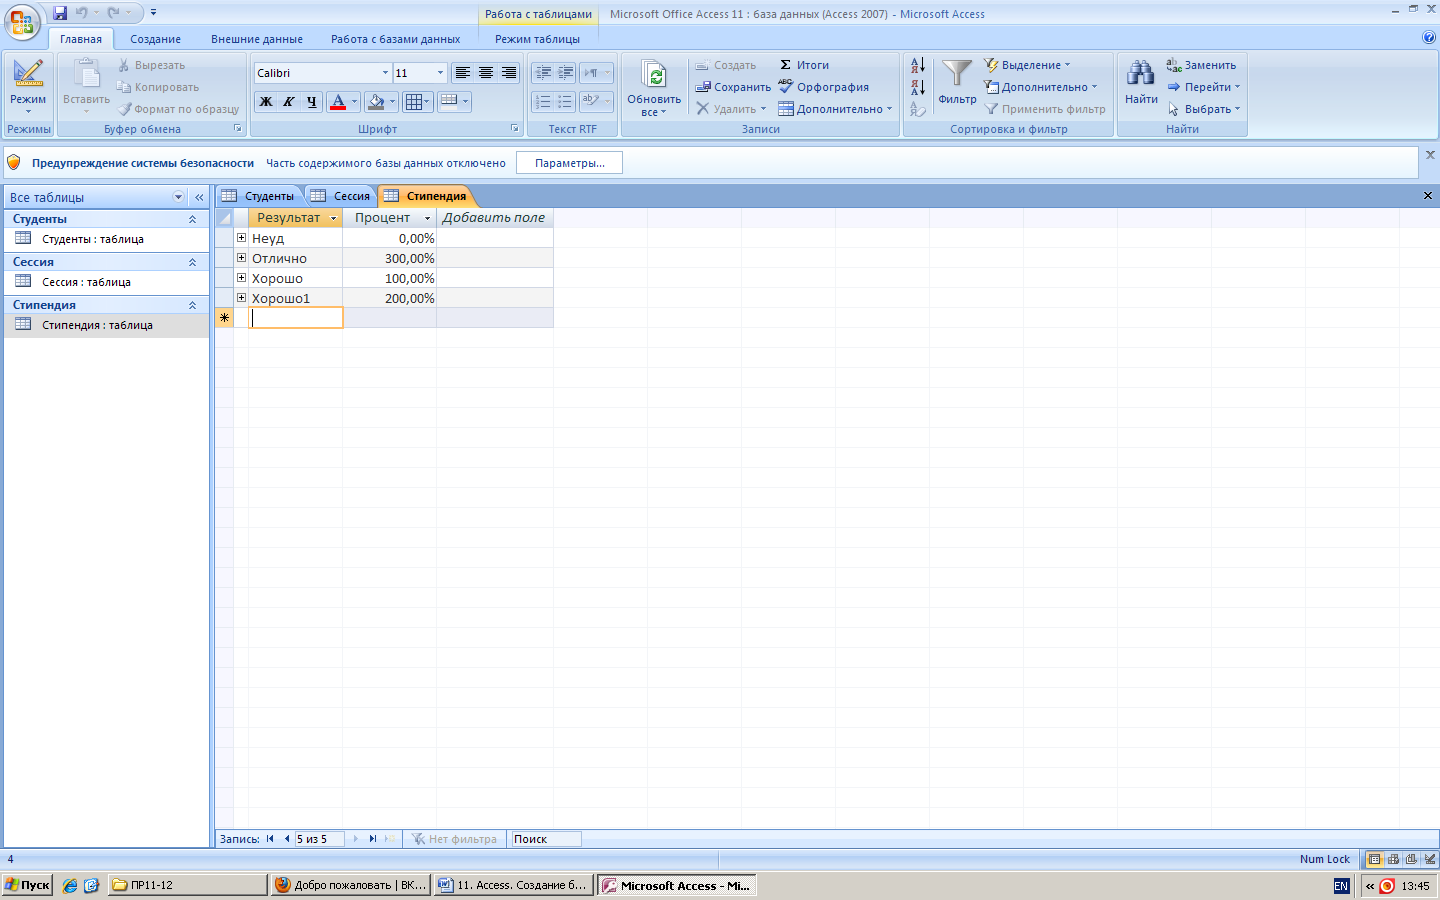Expand subdatasheet for Хорошо1 row
Screen dimensions: 1440x900
(241, 298)
